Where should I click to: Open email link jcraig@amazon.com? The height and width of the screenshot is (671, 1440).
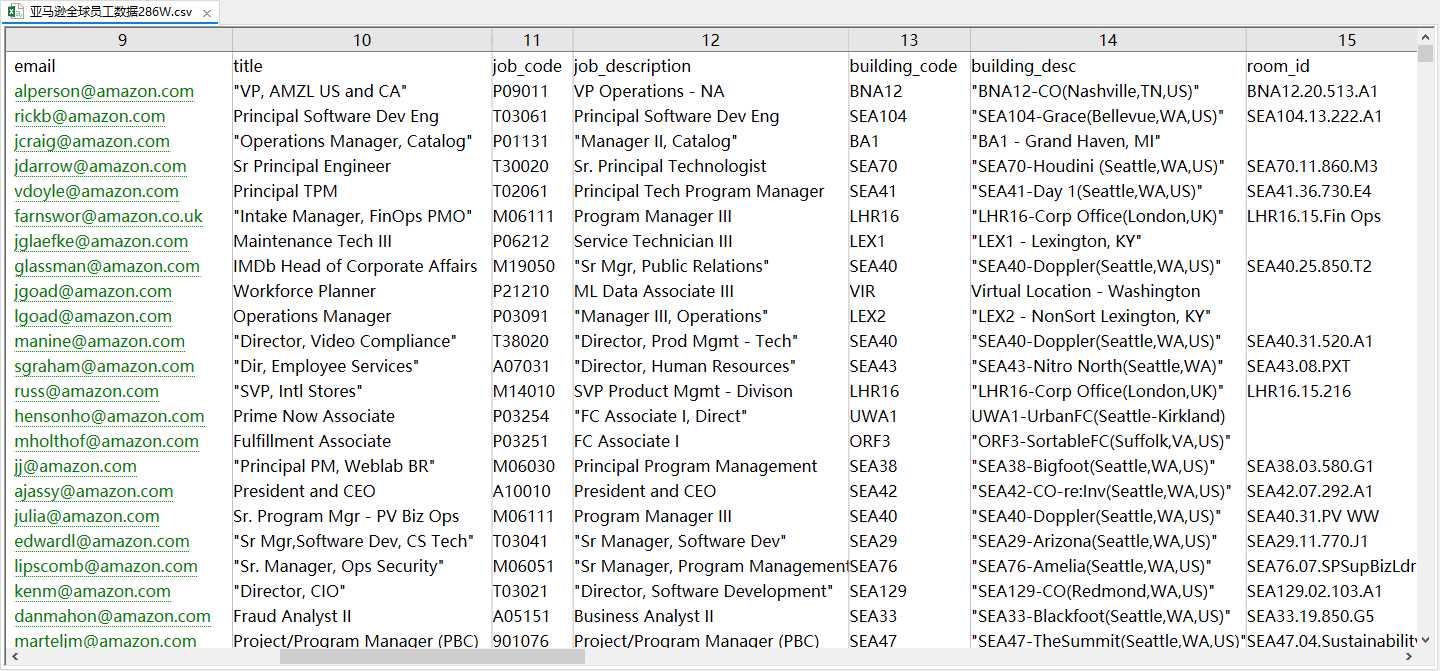[92, 141]
